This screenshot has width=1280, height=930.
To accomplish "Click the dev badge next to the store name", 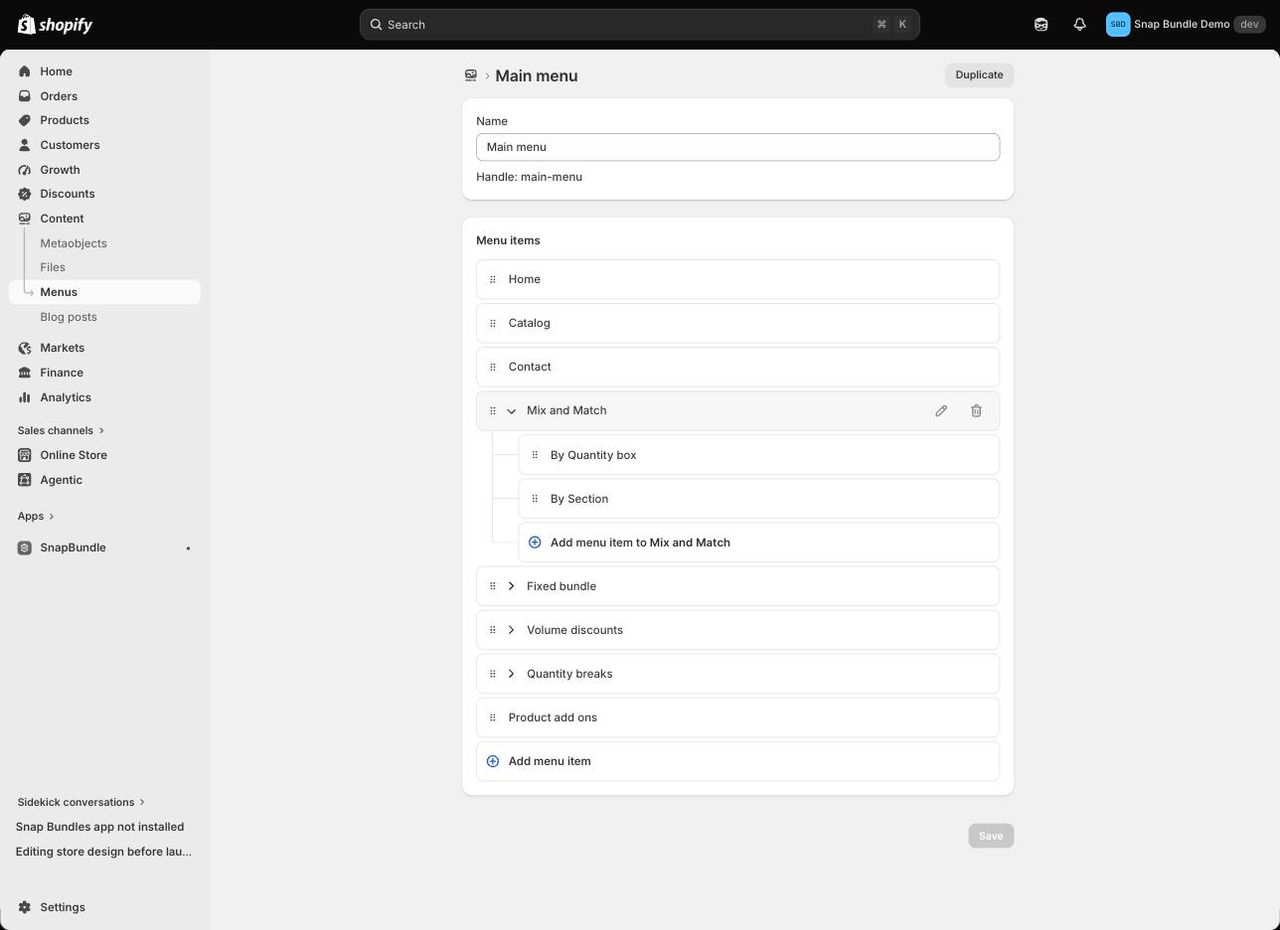I will tap(1249, 24).
